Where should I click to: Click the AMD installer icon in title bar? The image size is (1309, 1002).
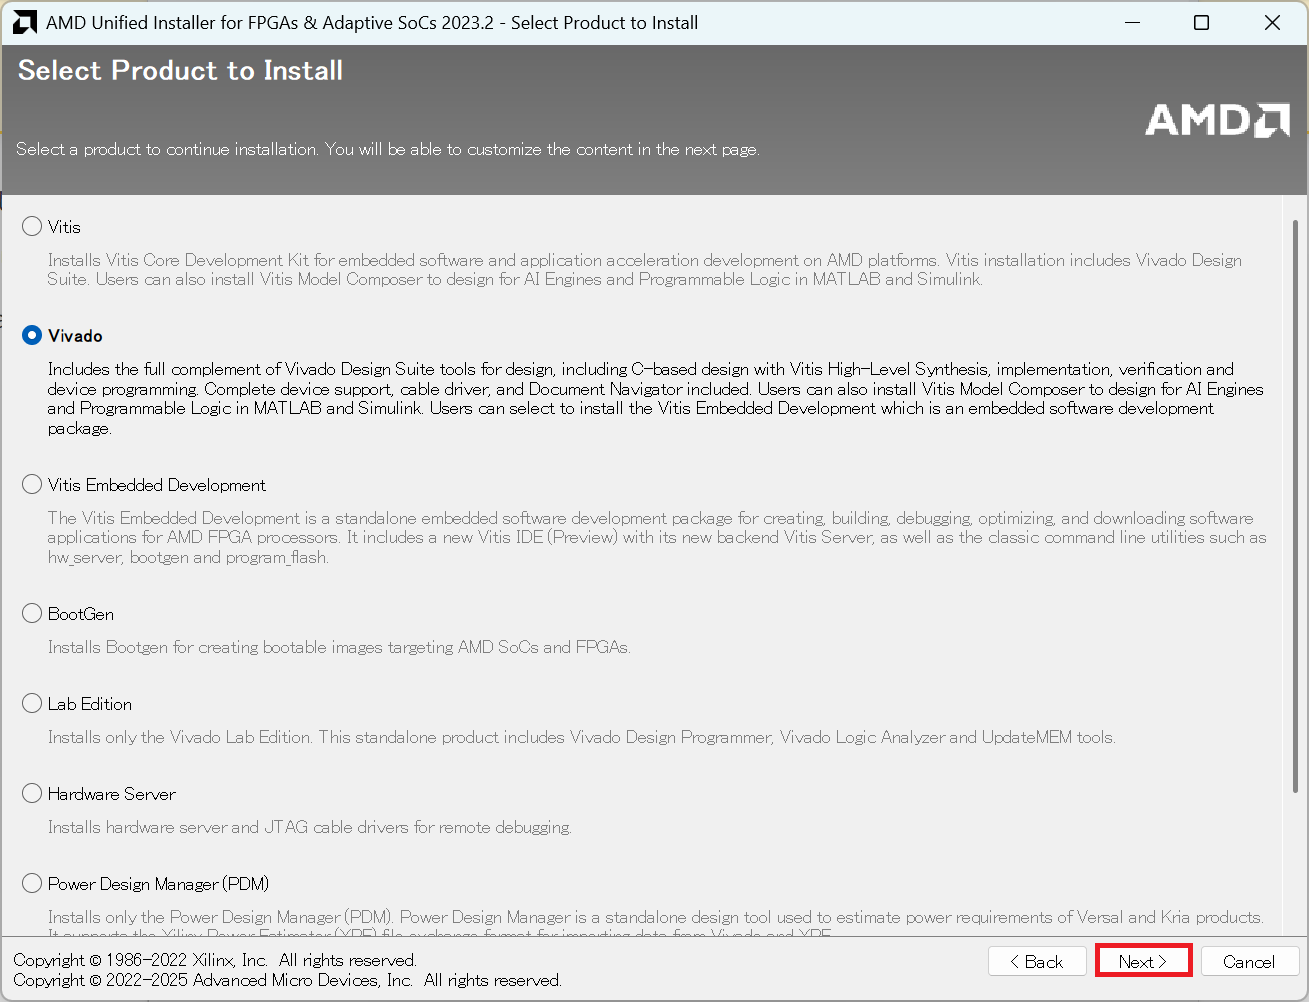coord(25,22)
